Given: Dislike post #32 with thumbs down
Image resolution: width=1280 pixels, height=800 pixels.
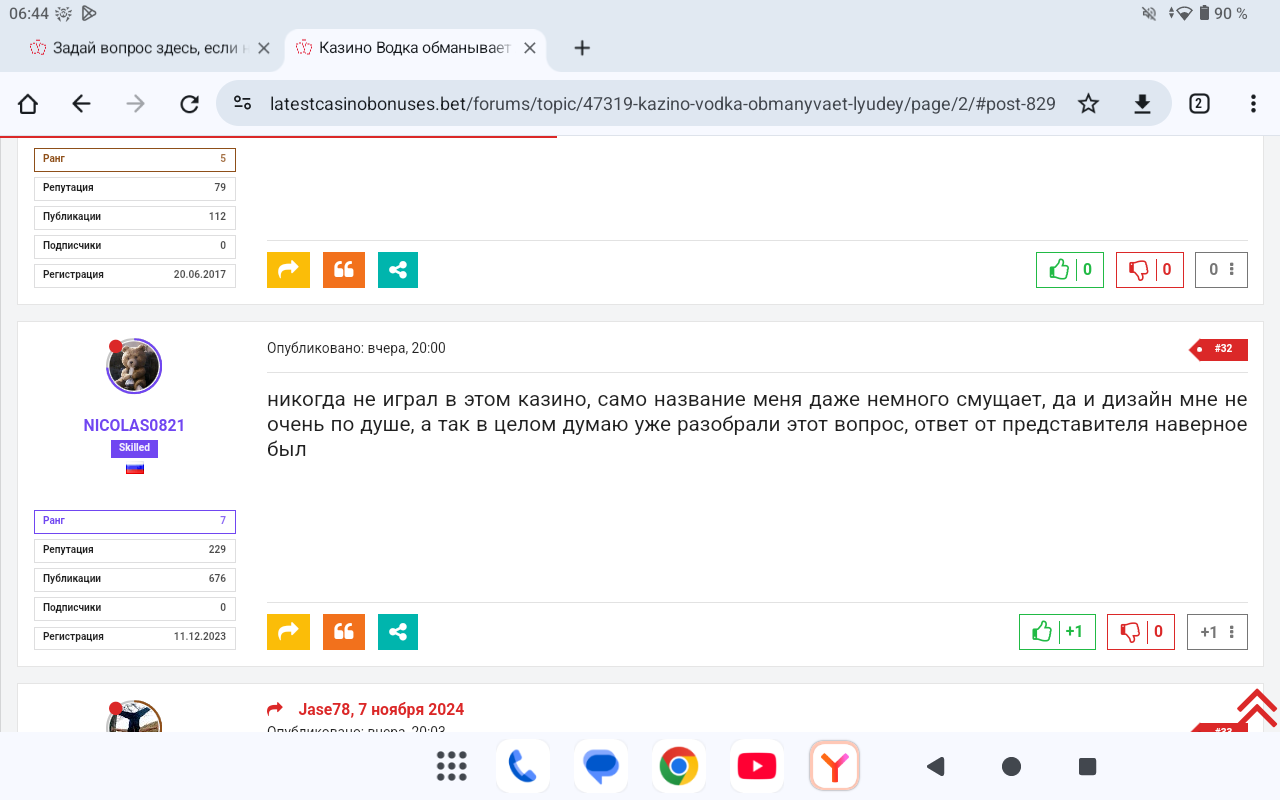Looking at the screenshot, I should pos(1131,632).
